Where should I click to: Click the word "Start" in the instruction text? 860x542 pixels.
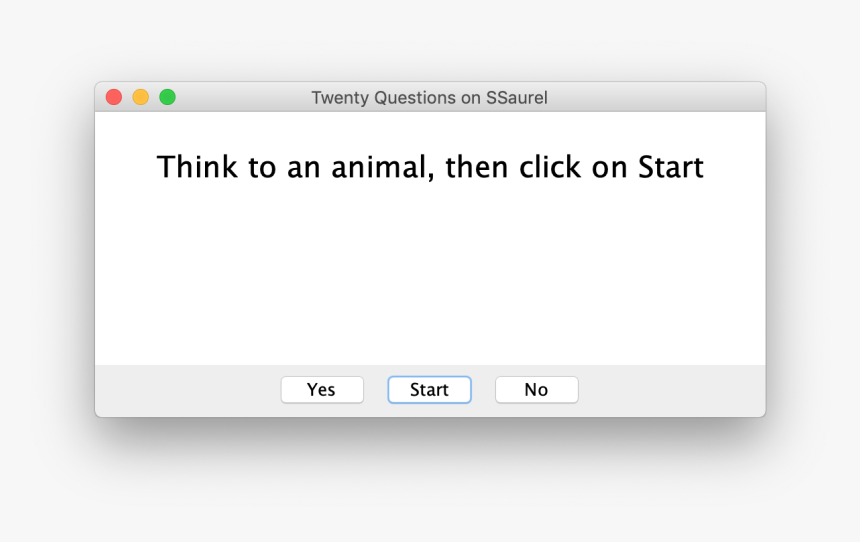point(671,167)
